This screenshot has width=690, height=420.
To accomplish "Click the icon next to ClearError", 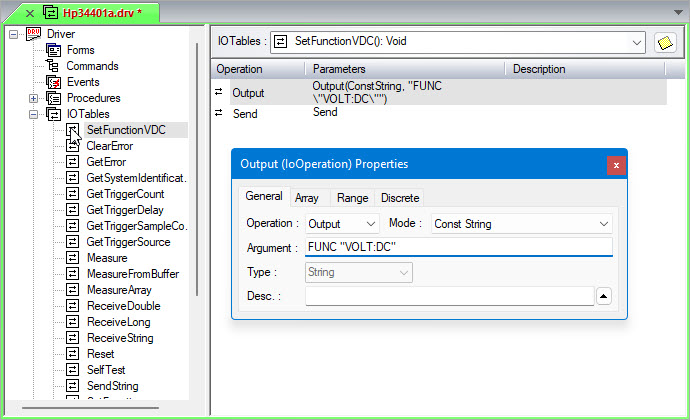I will [73, 146].
